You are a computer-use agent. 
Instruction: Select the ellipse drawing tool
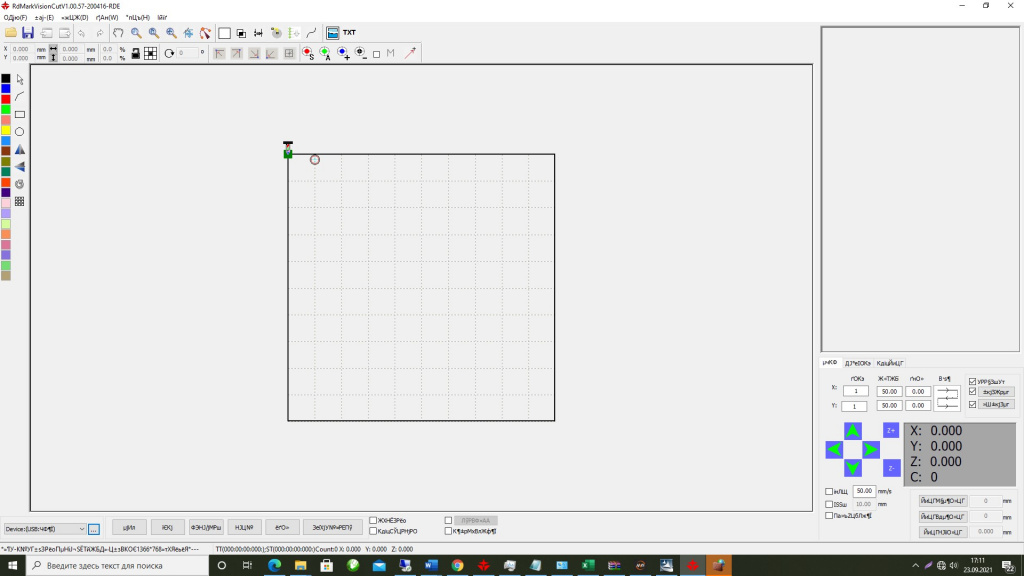[x=20, y=132]
